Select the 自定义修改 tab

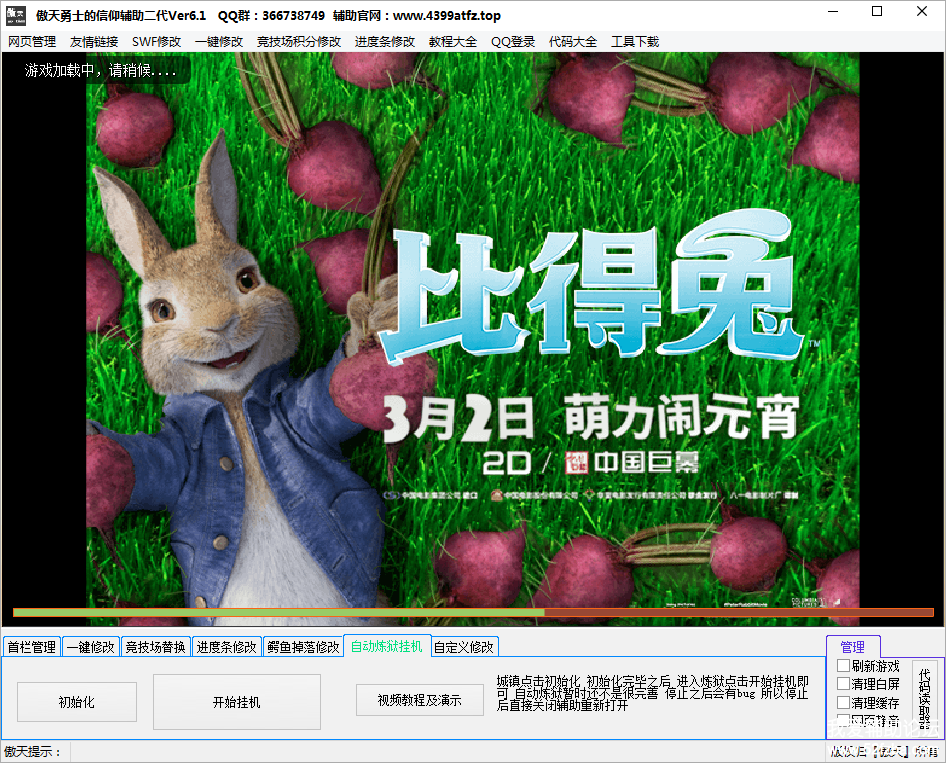[465, 647]
